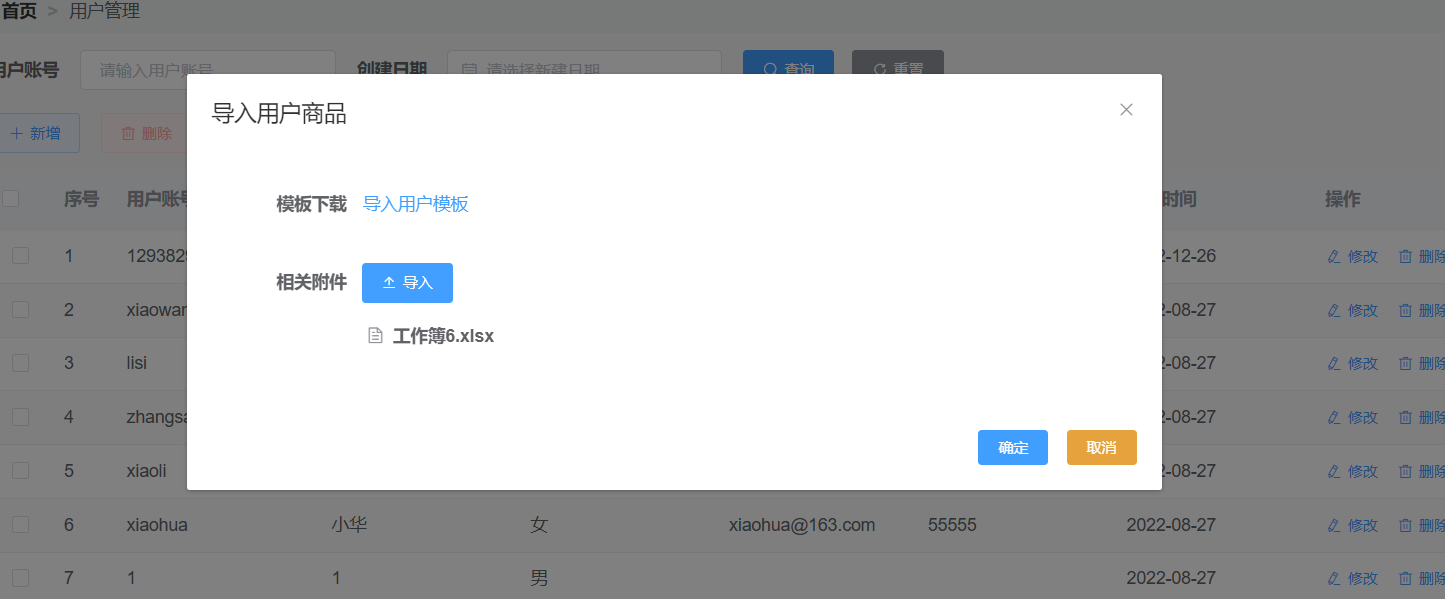
Task: Click the 小华 name cell
Action: click(349, 525)
